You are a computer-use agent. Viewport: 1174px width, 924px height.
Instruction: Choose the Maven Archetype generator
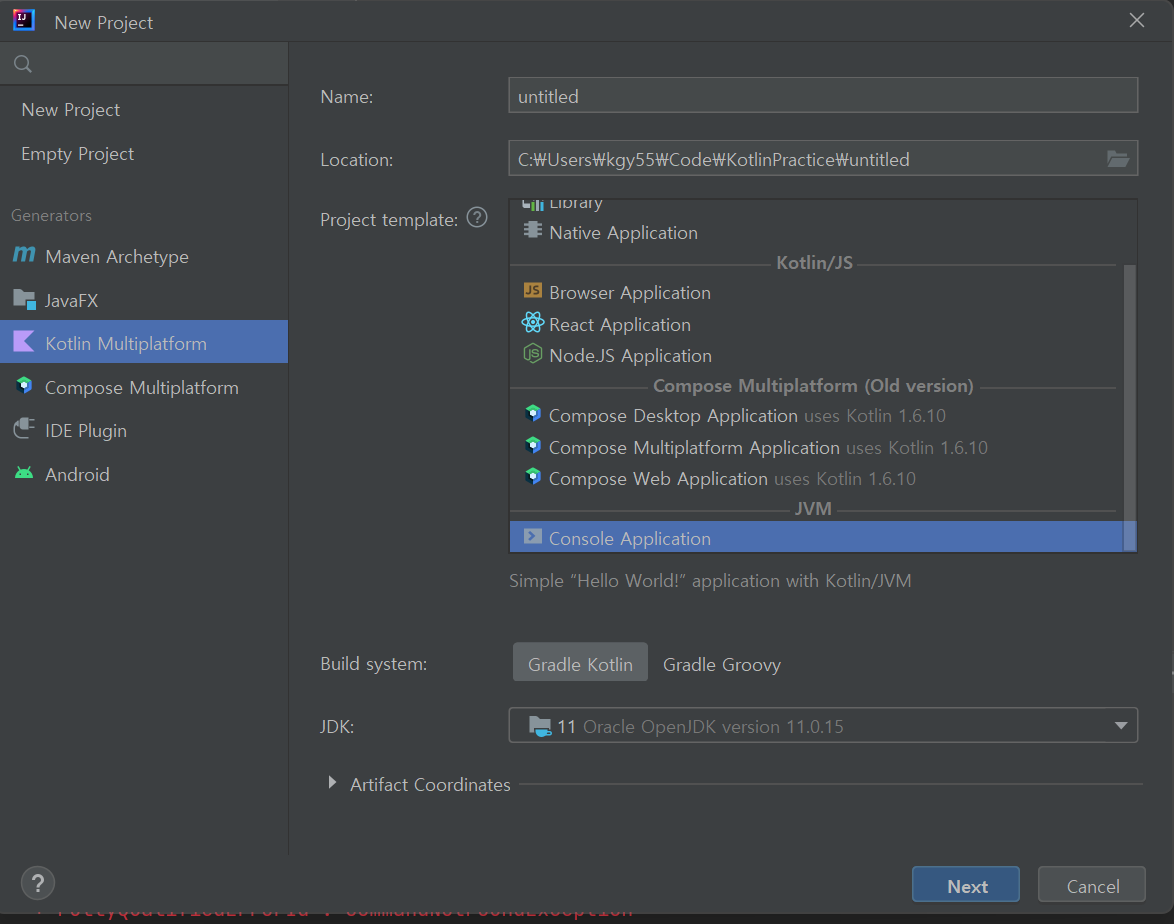[x=144, y=256]
